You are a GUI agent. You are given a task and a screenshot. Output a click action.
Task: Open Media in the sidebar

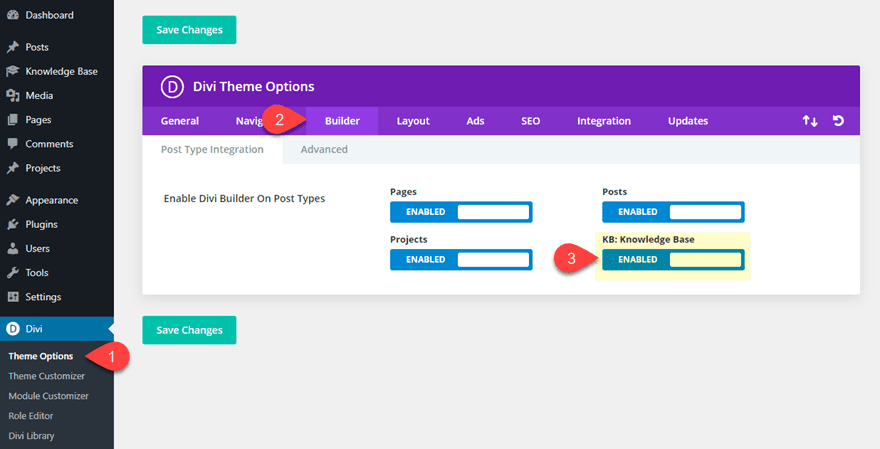(x=39, y=95)
